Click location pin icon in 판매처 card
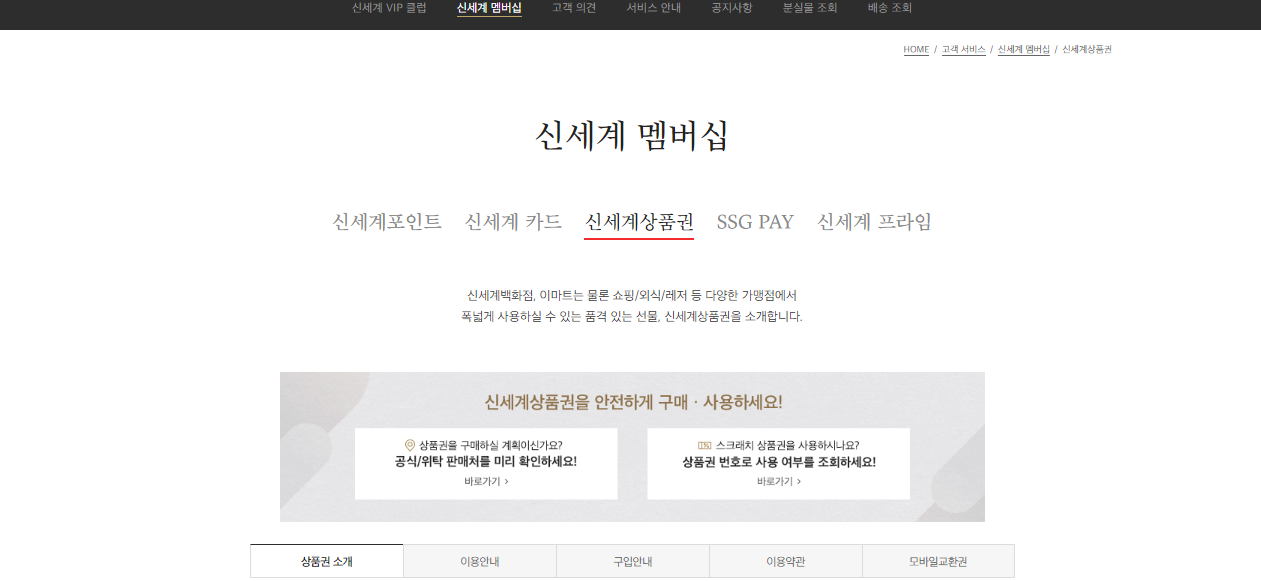Screen dimensions: 1261x581 coord(410,445)
